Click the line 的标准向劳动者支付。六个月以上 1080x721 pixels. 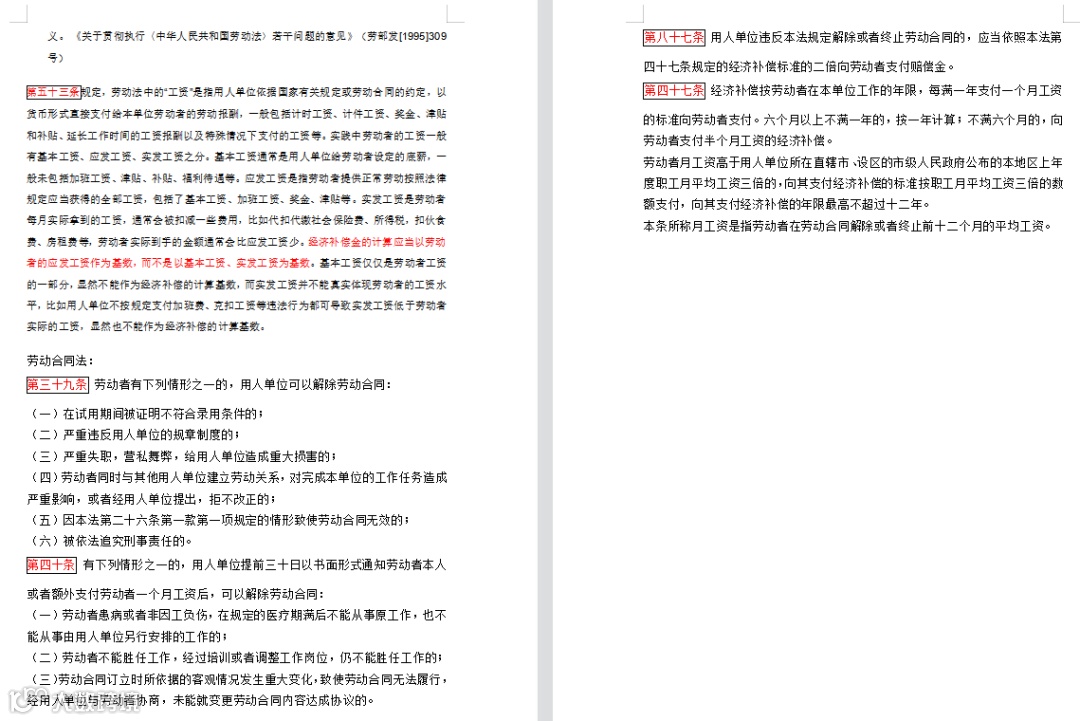point(853,120)
